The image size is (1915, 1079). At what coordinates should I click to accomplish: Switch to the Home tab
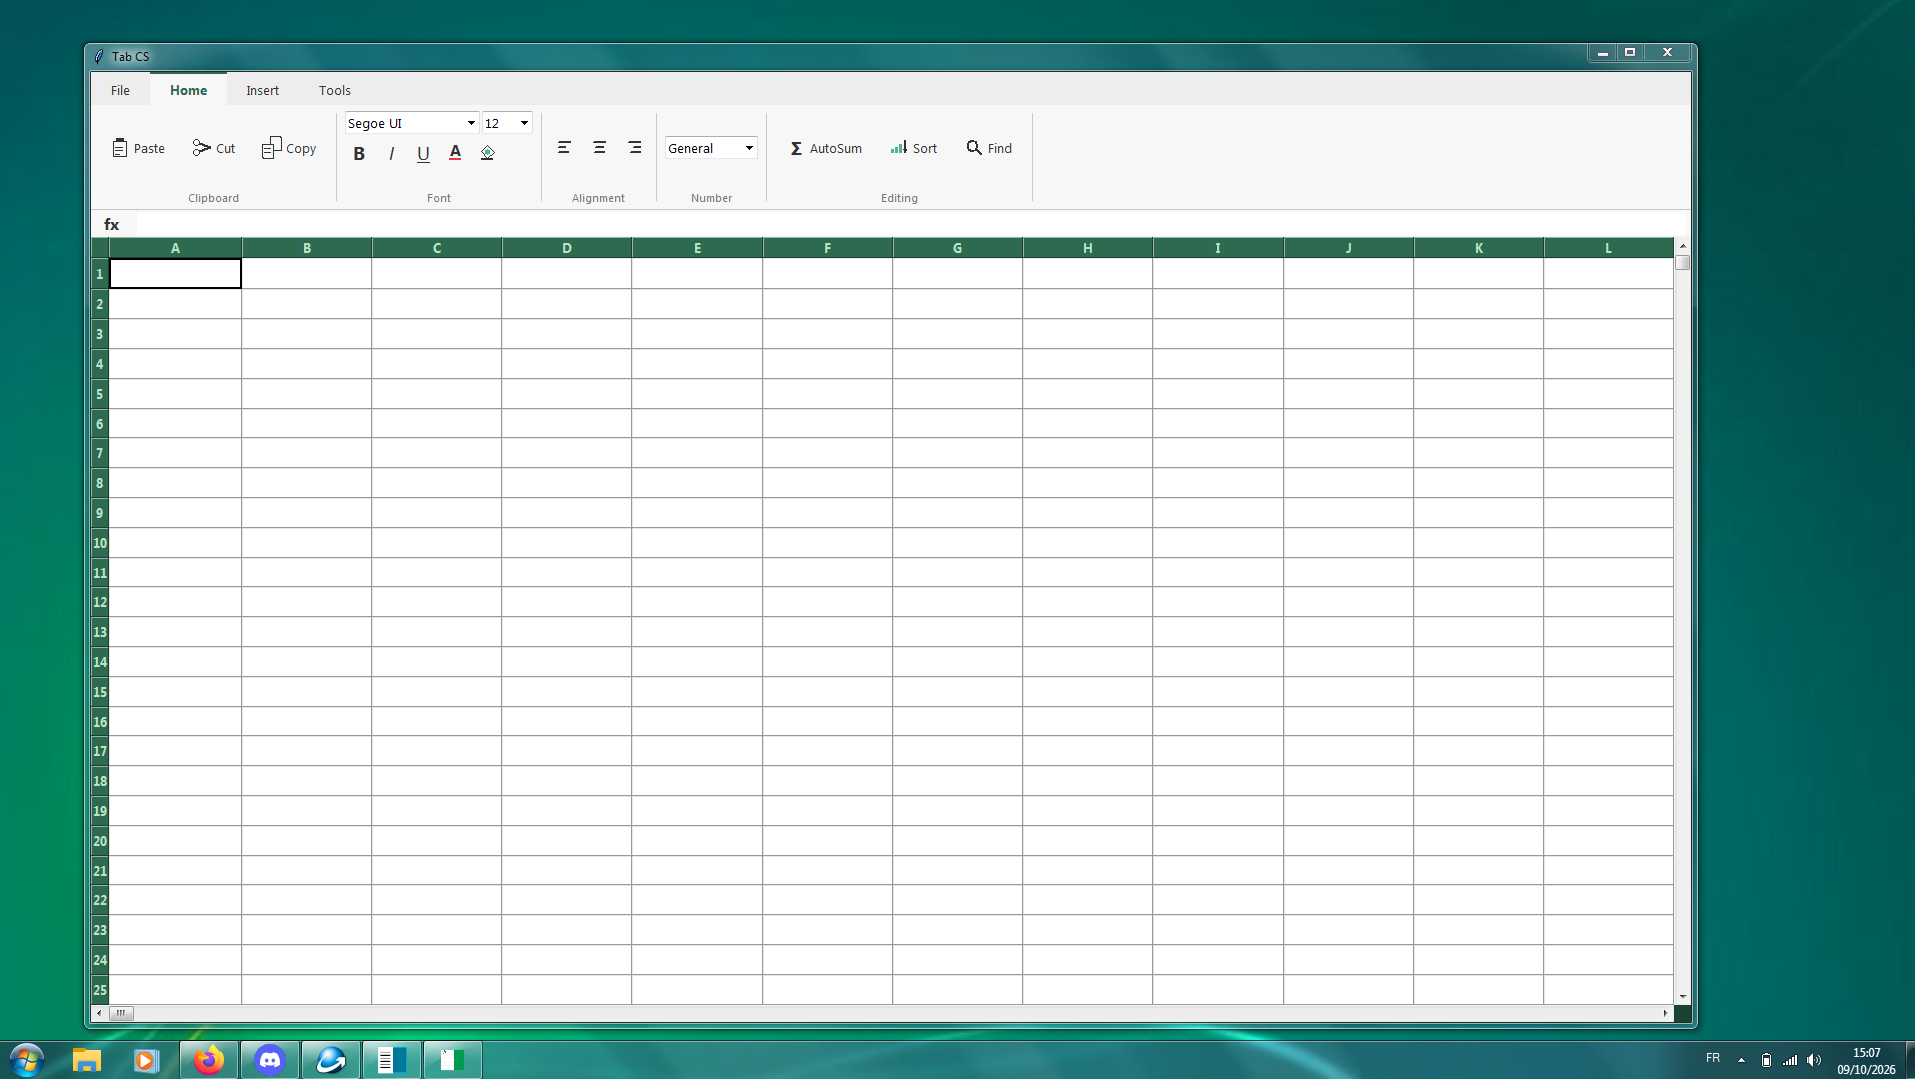coord(188,90)
